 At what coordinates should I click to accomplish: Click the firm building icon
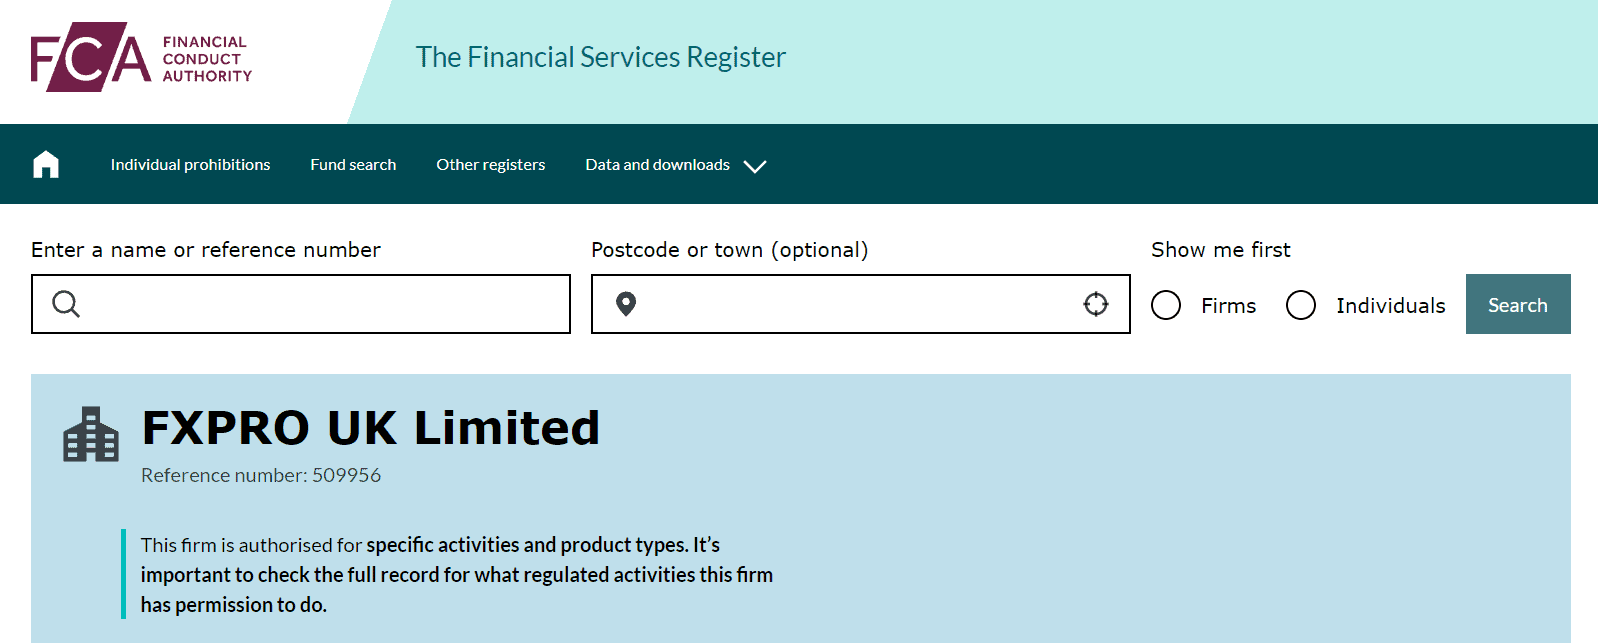point(91,435)
